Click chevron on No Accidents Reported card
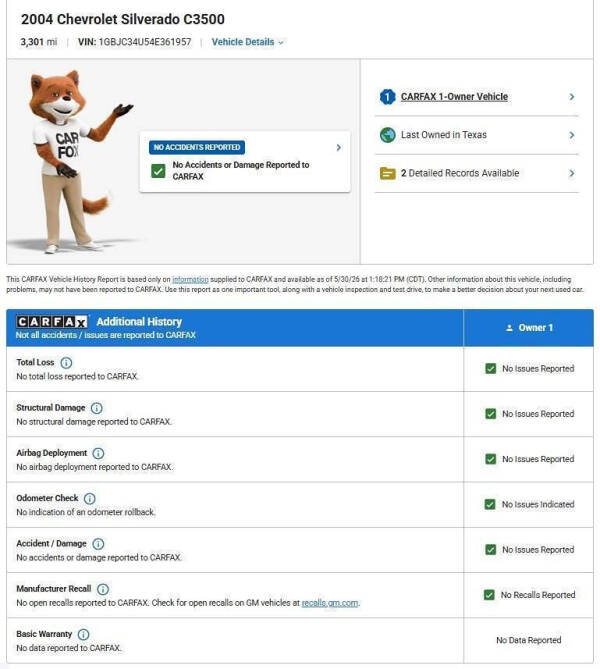The image size is (600, 669). 339,148
